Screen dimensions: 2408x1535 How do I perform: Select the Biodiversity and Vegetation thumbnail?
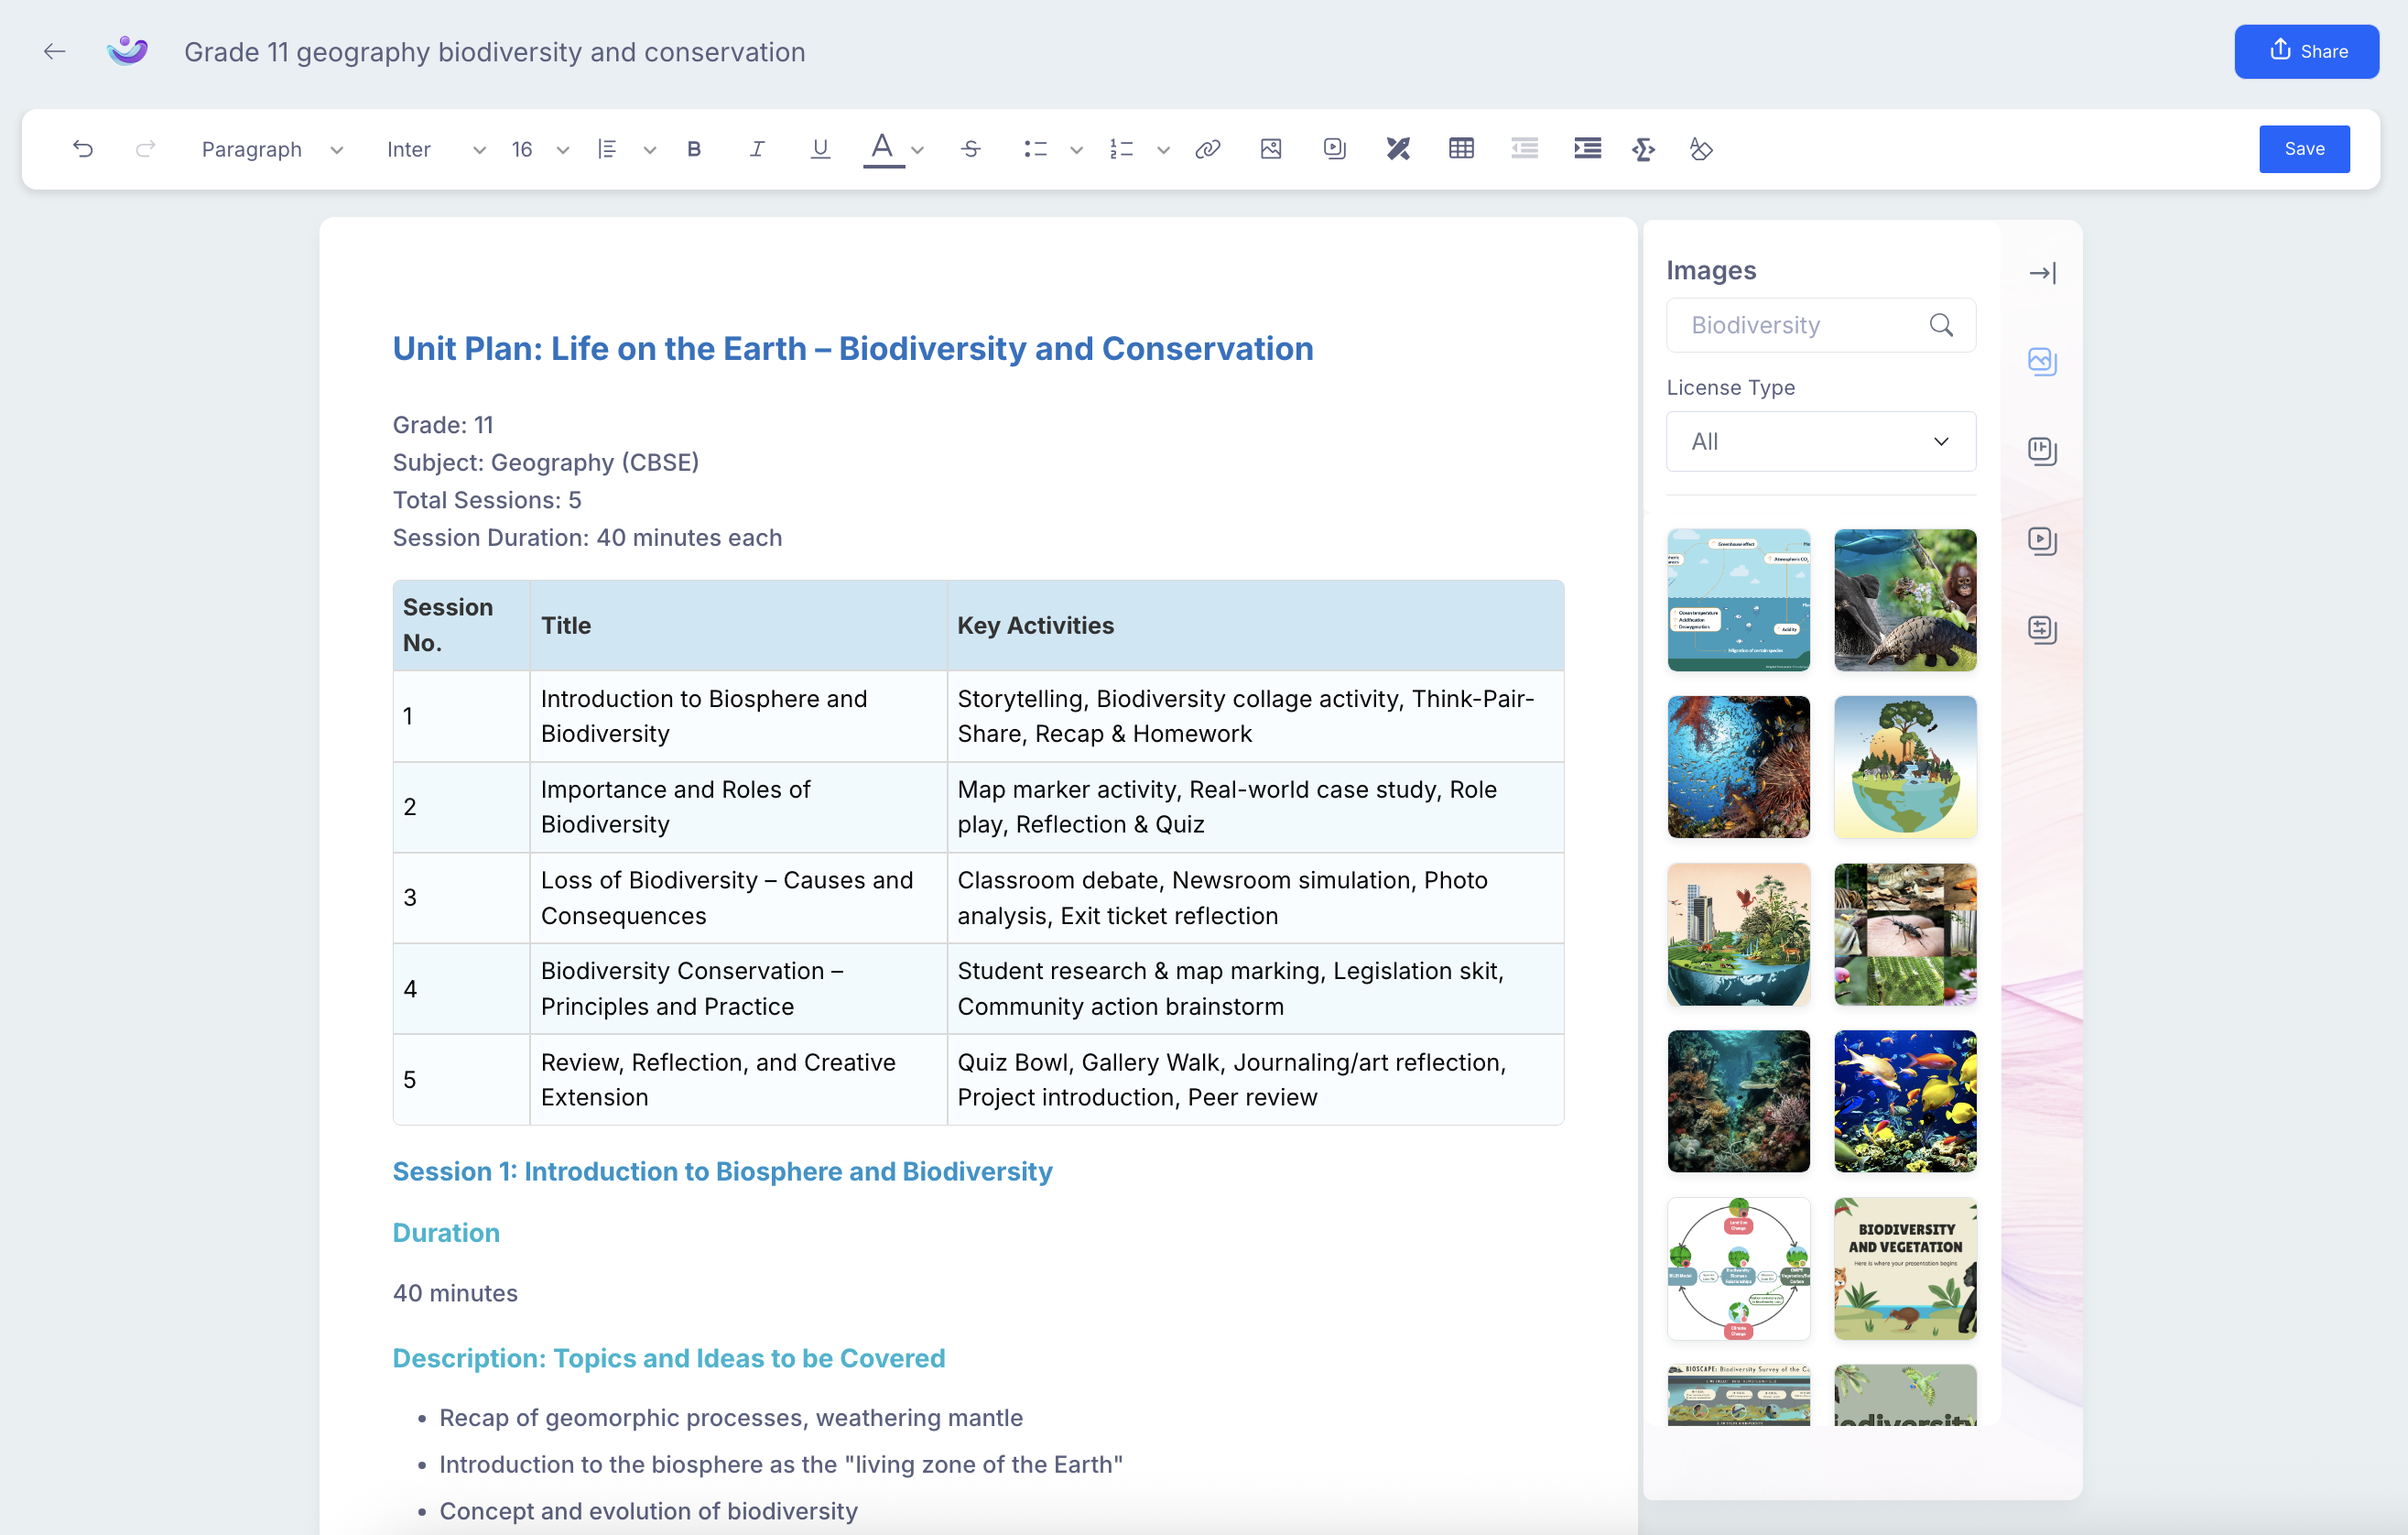click(1905, 1268)
